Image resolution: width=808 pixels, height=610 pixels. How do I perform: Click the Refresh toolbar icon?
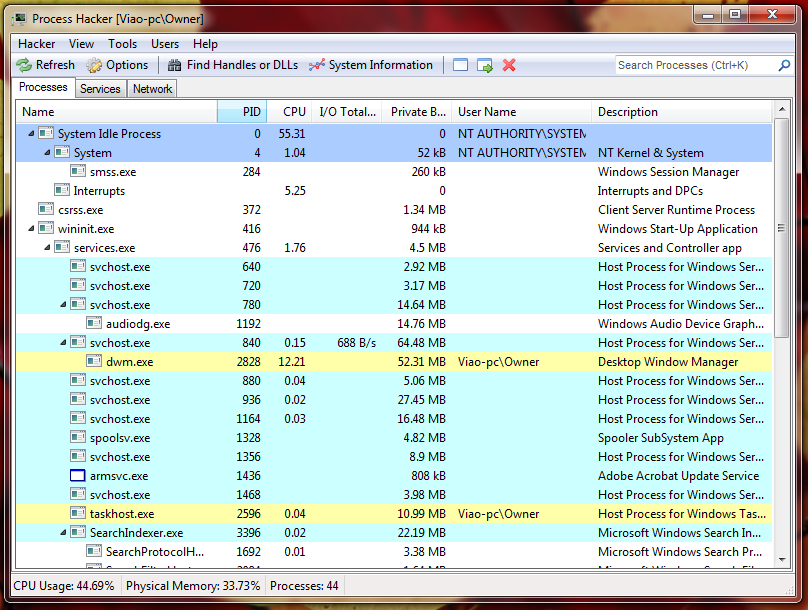click(x=24, y=65)
